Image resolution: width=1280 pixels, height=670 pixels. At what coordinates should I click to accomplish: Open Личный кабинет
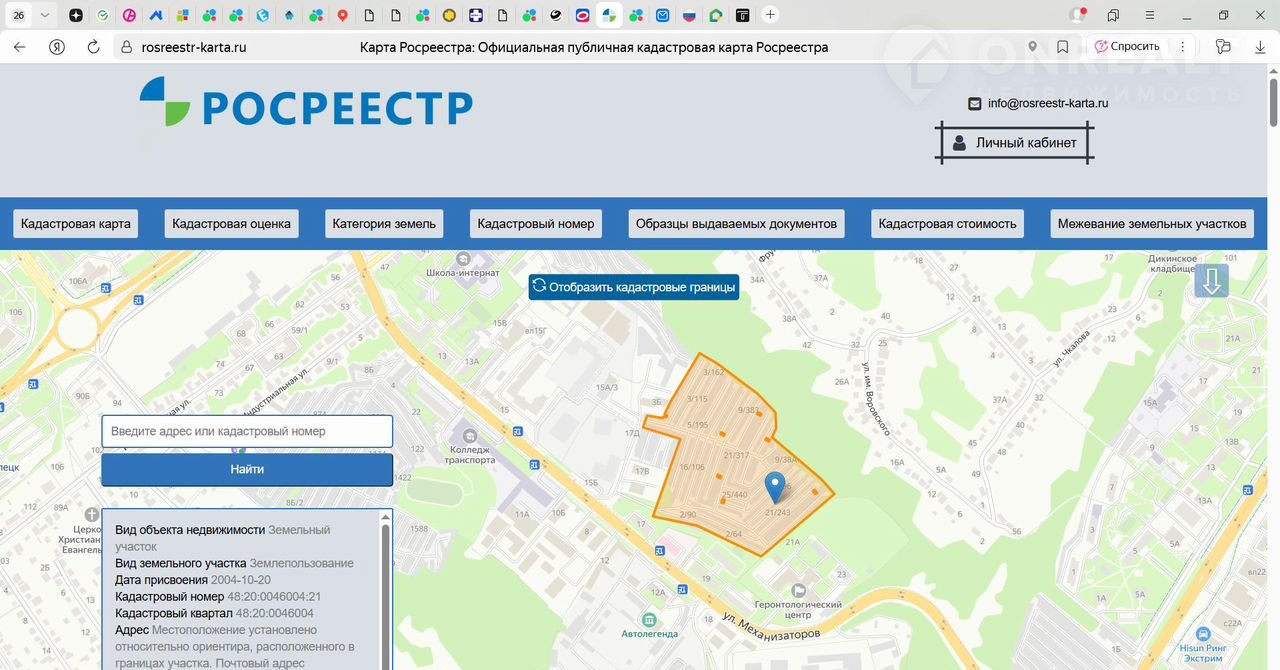click(x=1015, y=143)
